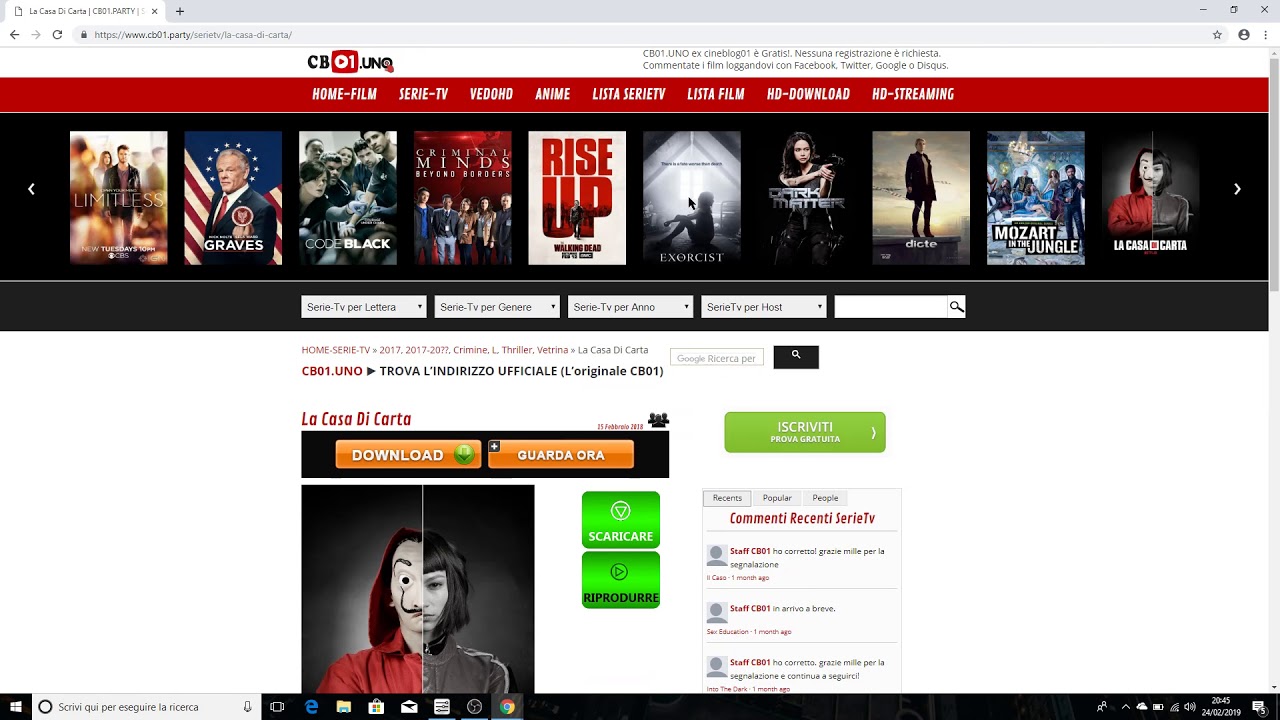The image size is (1280, 720).
Task: Click the microphone icon in the taskbar search
Action: coord(247,707)
